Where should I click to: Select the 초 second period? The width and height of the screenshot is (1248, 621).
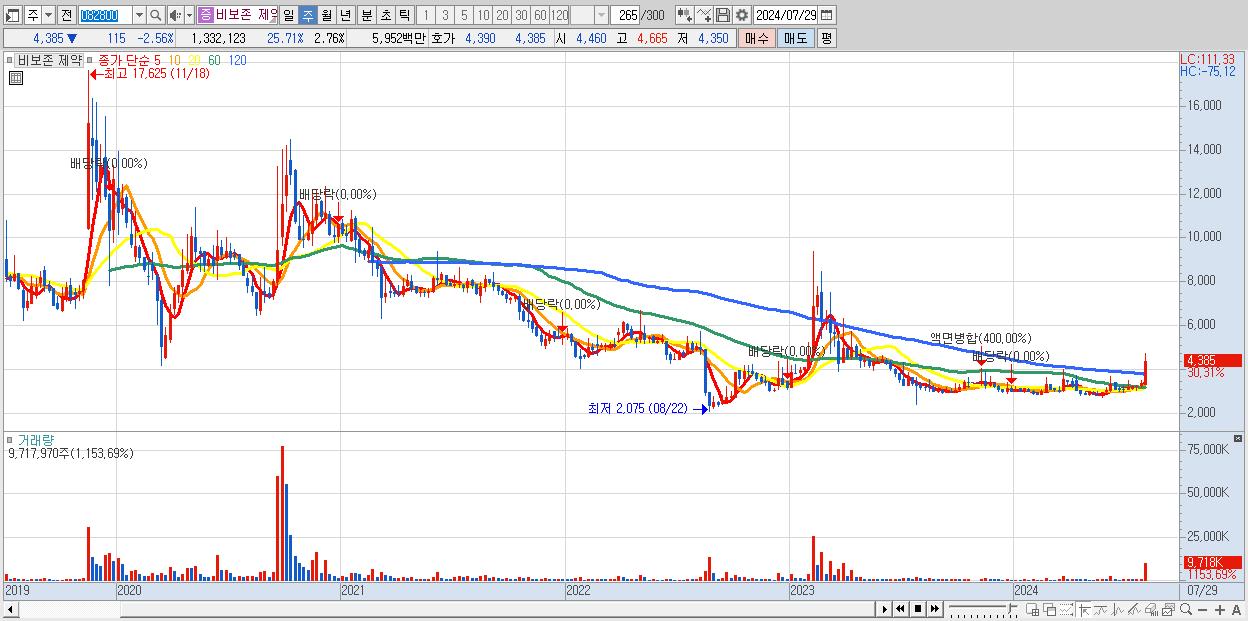pos(385,15)
